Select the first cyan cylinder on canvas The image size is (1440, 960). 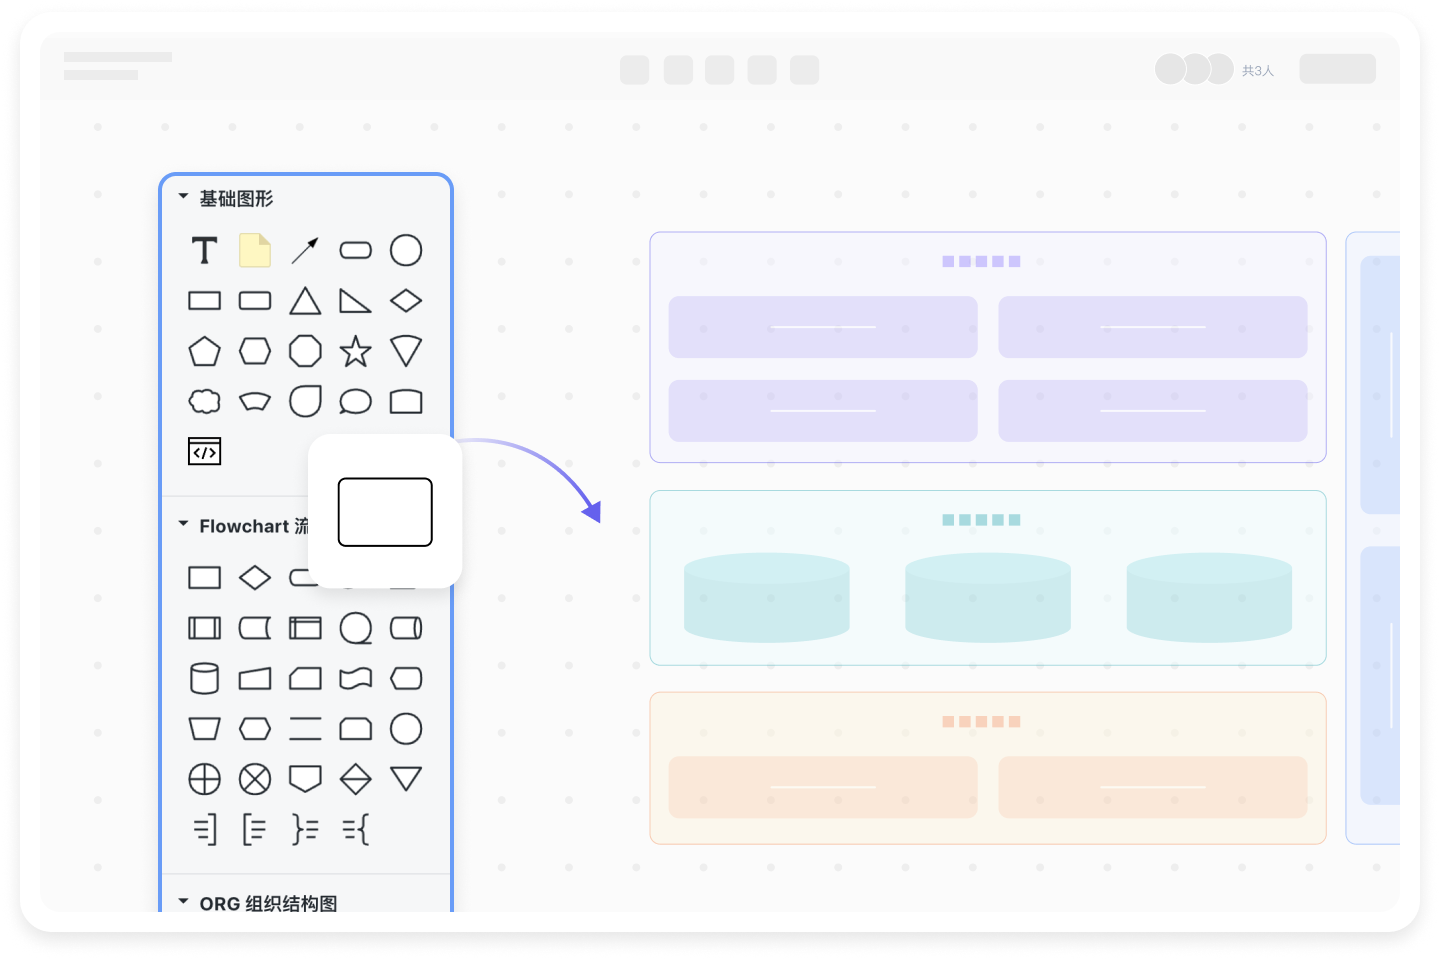point(767,597)
